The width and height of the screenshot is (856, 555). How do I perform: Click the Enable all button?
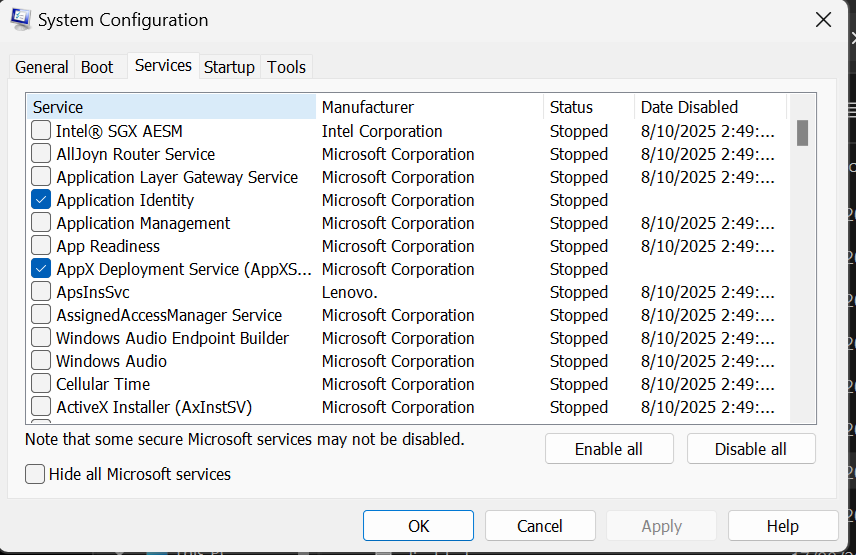(x=609, y=449)
